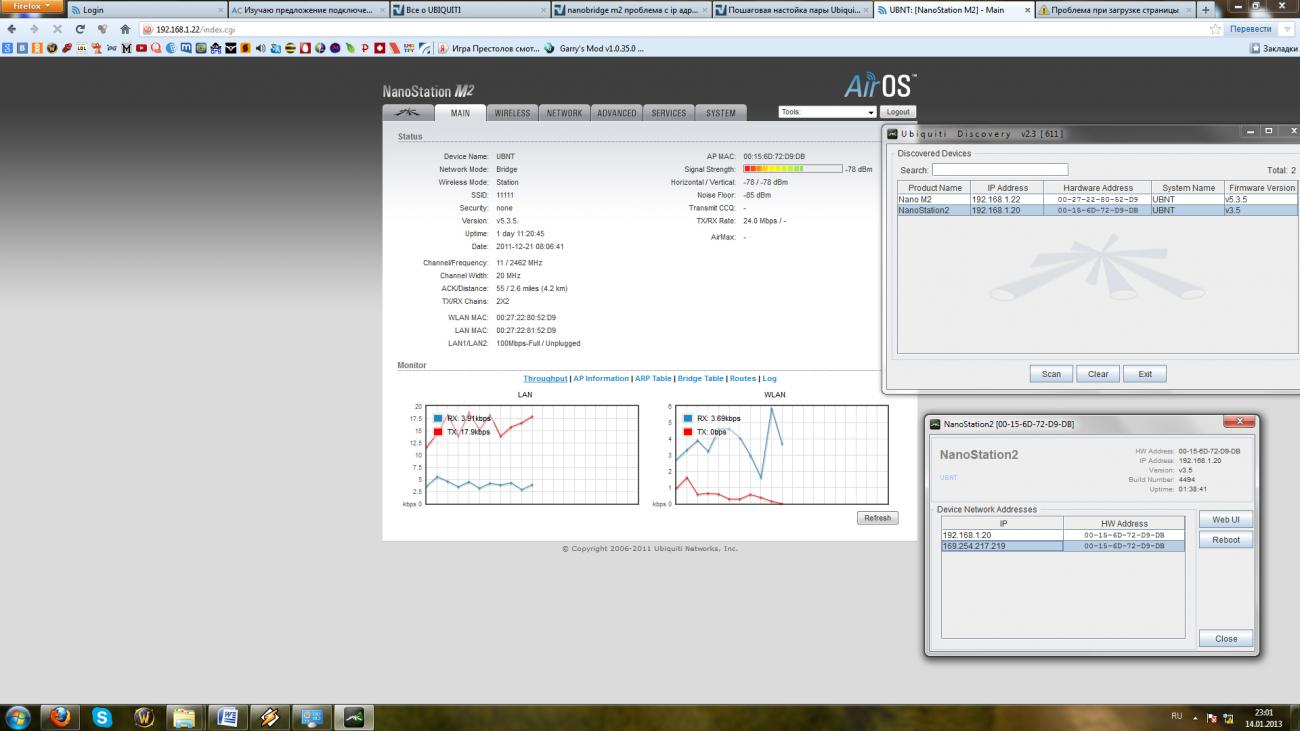Sort by the IP Address column header
Screen dimensions: 1300x731
pyautogui.click(x=1007, y=188)
